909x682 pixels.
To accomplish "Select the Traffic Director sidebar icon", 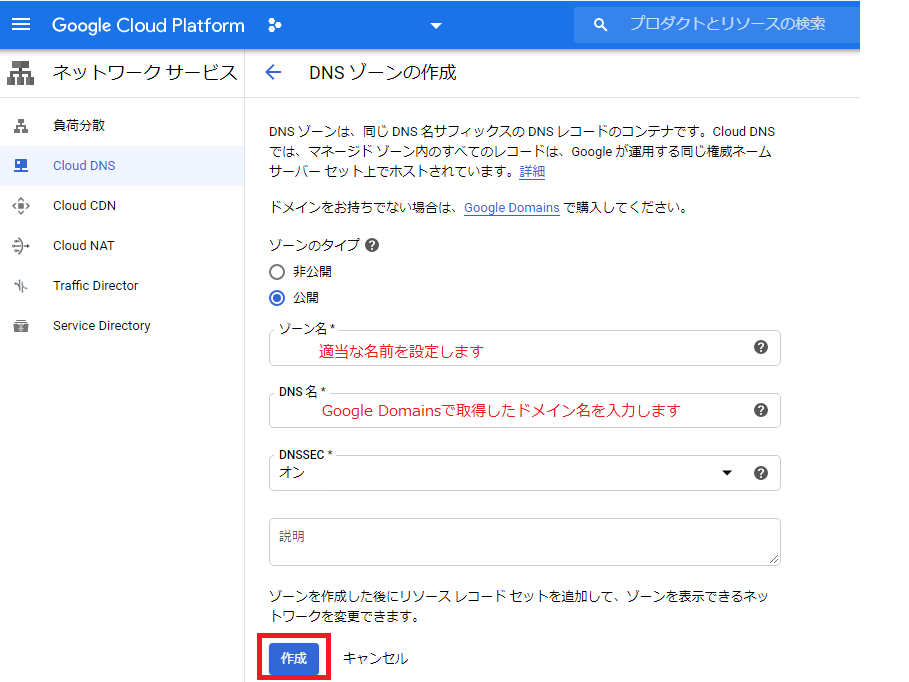I will tap(22, 285).
